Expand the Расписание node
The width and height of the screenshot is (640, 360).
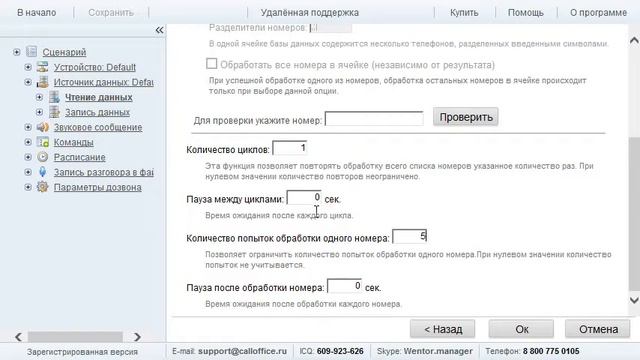(28, 157)
